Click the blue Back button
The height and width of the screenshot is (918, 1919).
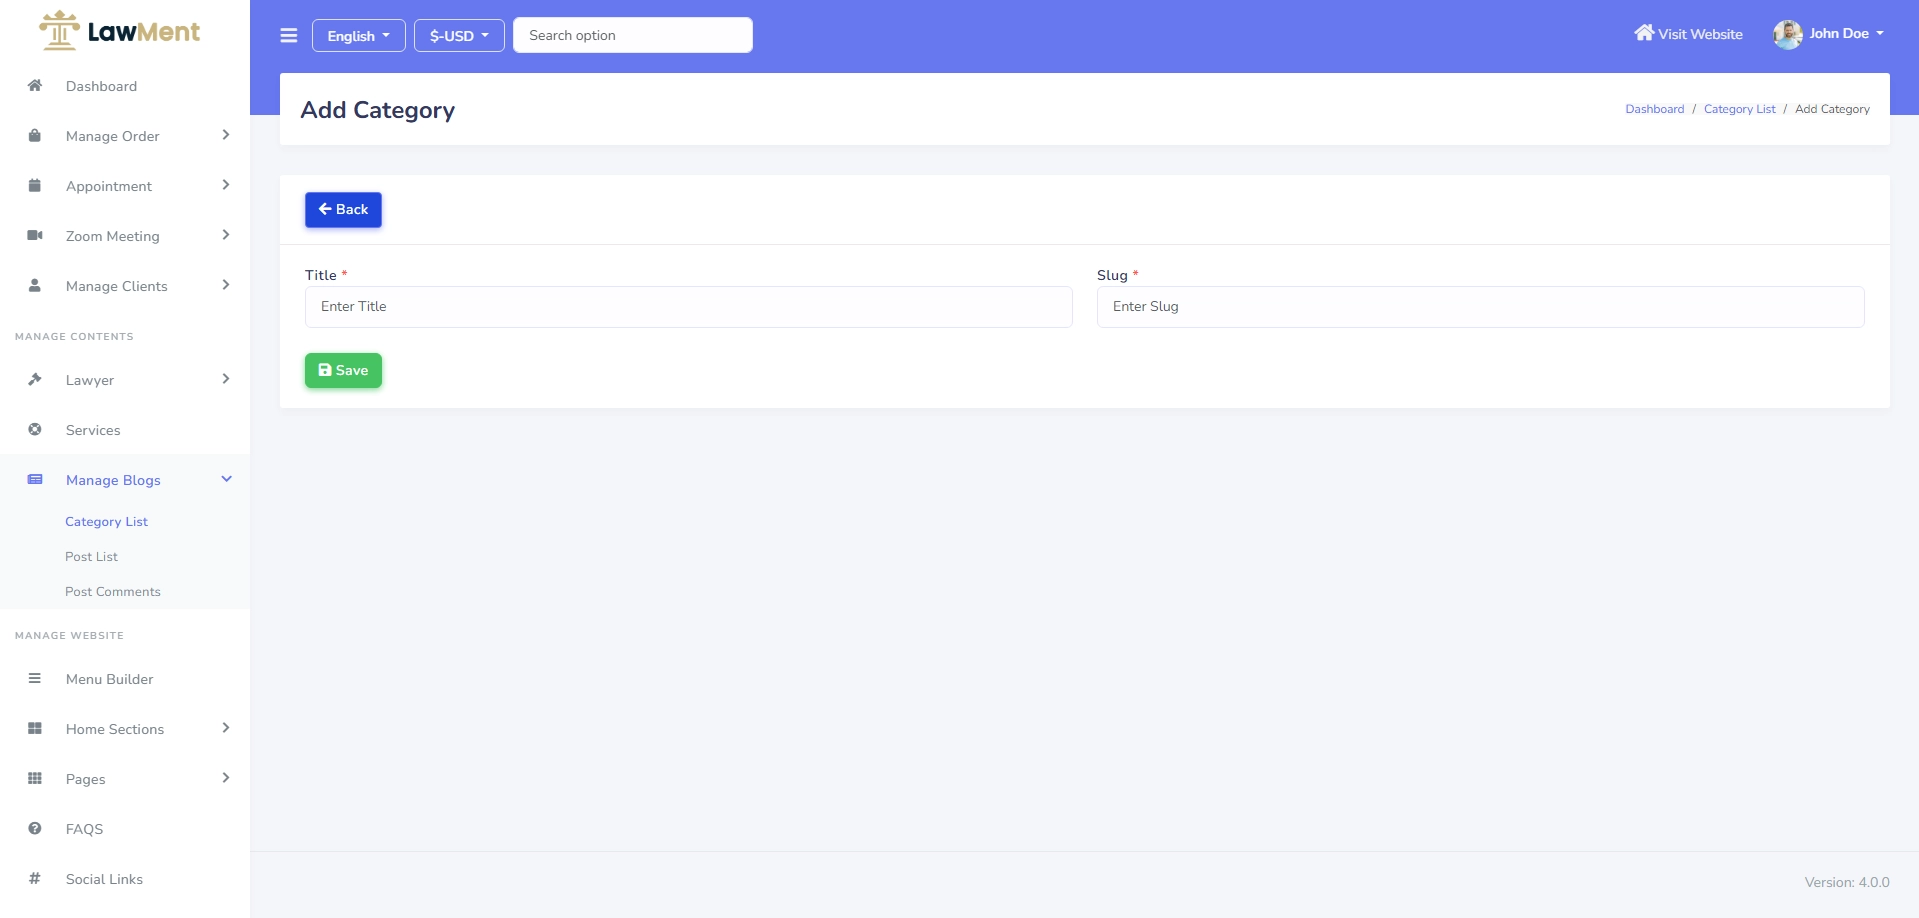(343, 210)
